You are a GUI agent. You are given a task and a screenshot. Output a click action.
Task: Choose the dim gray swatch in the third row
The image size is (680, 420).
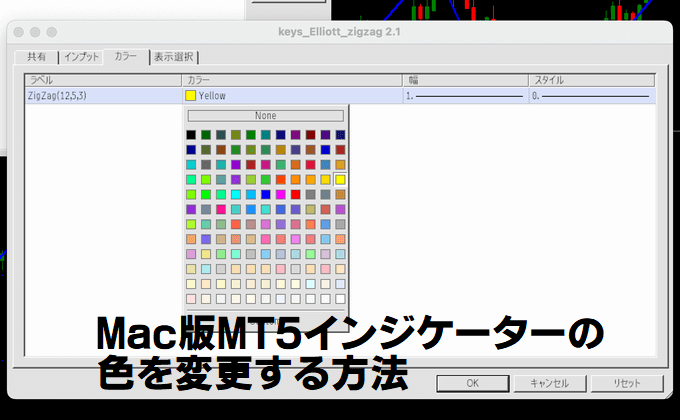(206, 165)
